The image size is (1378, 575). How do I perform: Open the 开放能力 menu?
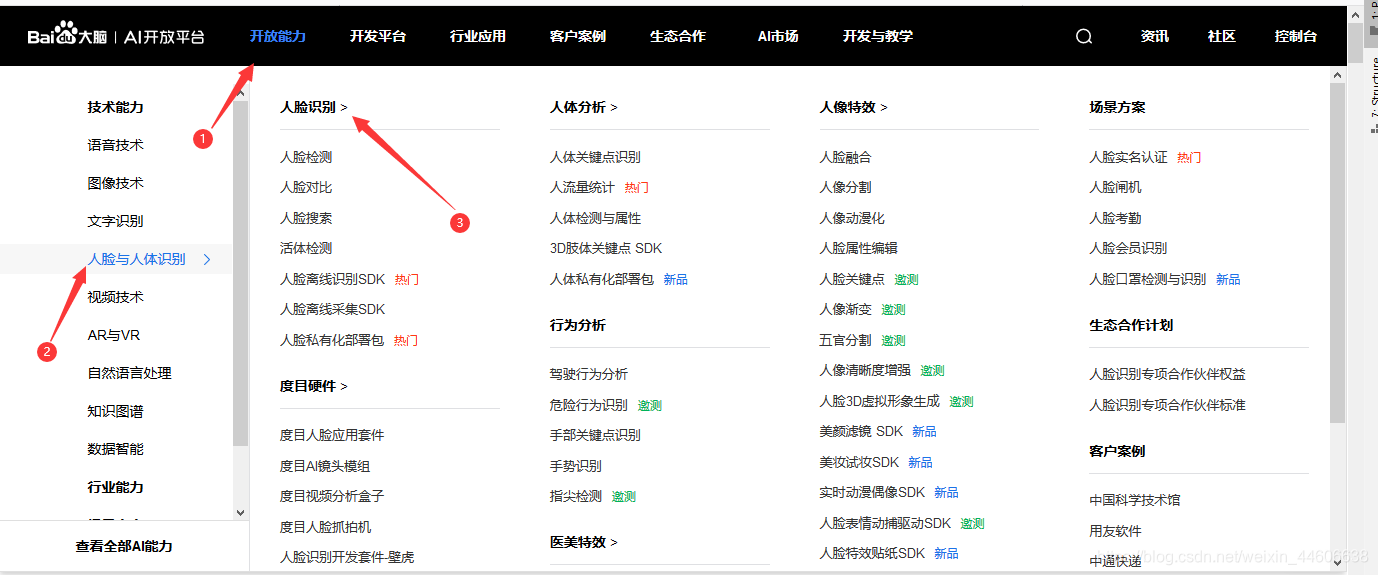(x=278, y=36)
